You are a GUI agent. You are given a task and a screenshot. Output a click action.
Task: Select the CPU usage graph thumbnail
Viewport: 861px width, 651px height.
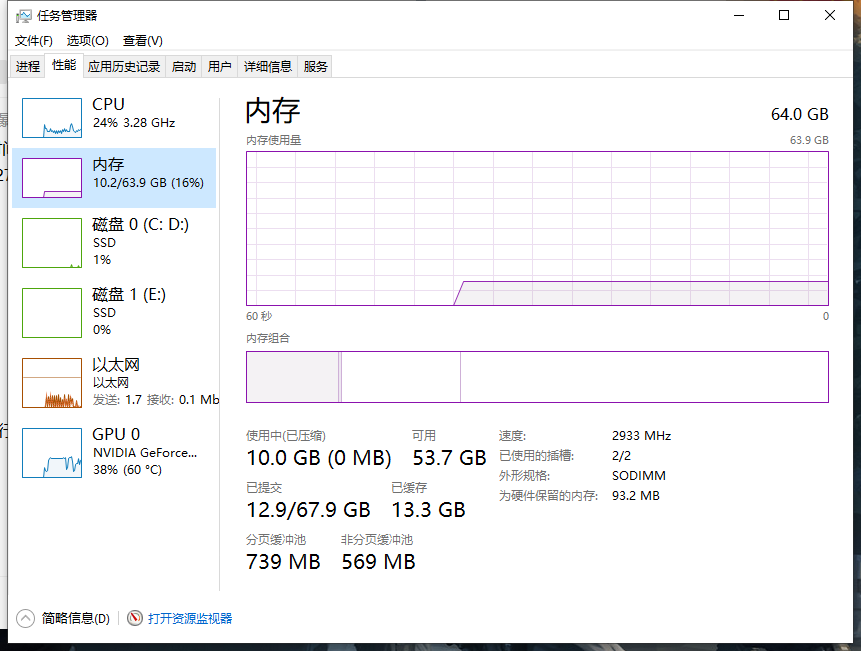[x=52, y=118]
